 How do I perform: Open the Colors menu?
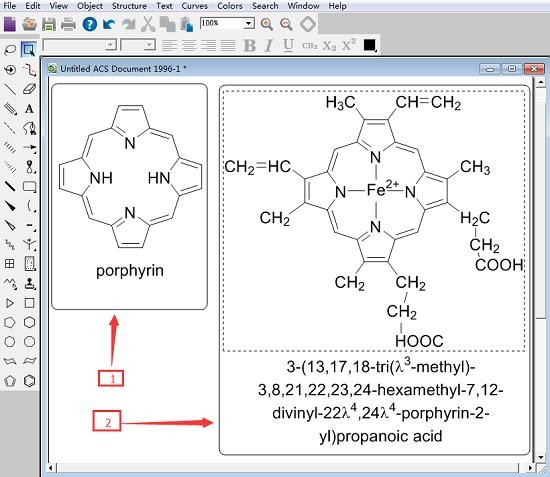click(230, 6)
